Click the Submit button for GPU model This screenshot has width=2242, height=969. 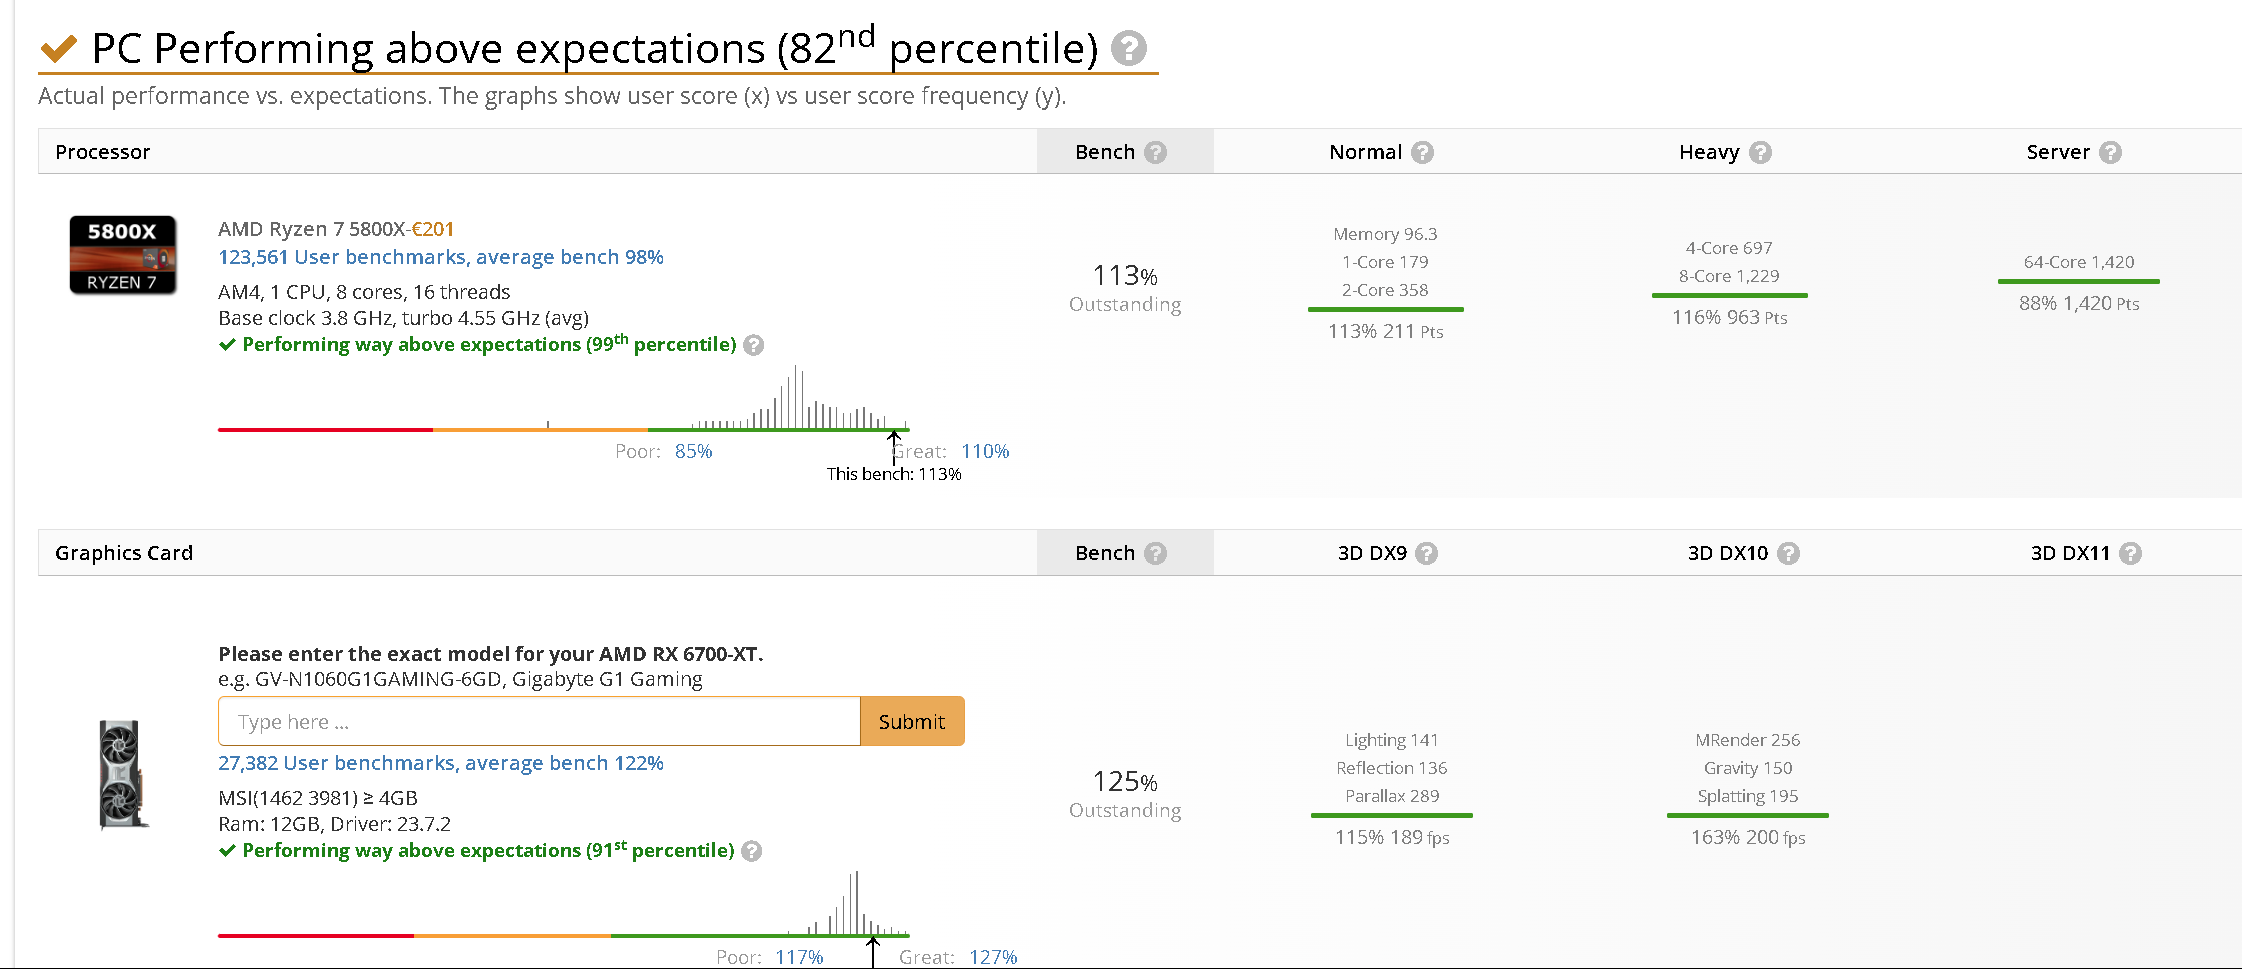tap(912, 721)
